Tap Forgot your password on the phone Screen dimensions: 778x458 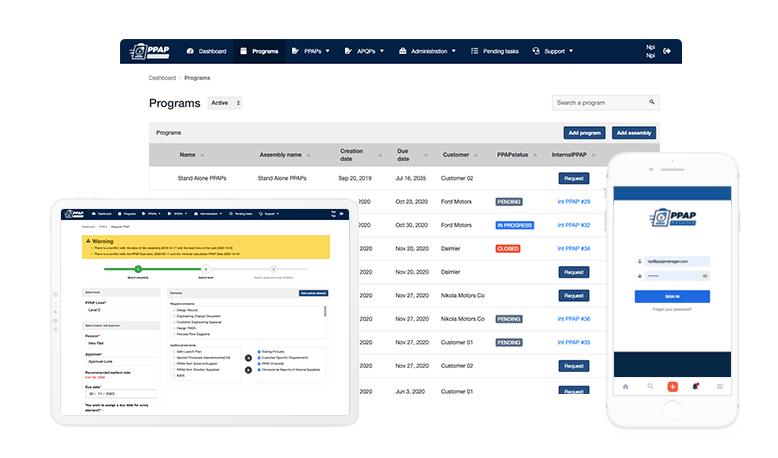pyautogui.click(x=672, y=310)
